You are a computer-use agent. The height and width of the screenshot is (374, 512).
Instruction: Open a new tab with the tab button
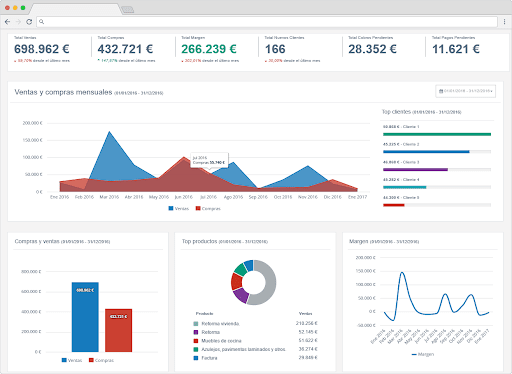127,9
